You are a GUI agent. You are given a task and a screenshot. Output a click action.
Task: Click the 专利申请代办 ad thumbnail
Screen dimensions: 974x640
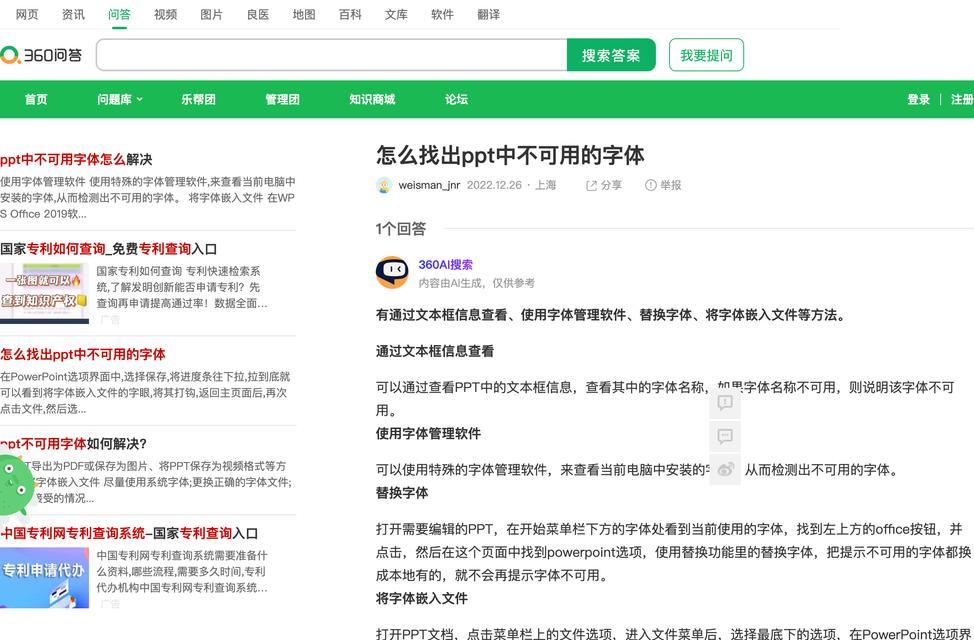(44, 577)
